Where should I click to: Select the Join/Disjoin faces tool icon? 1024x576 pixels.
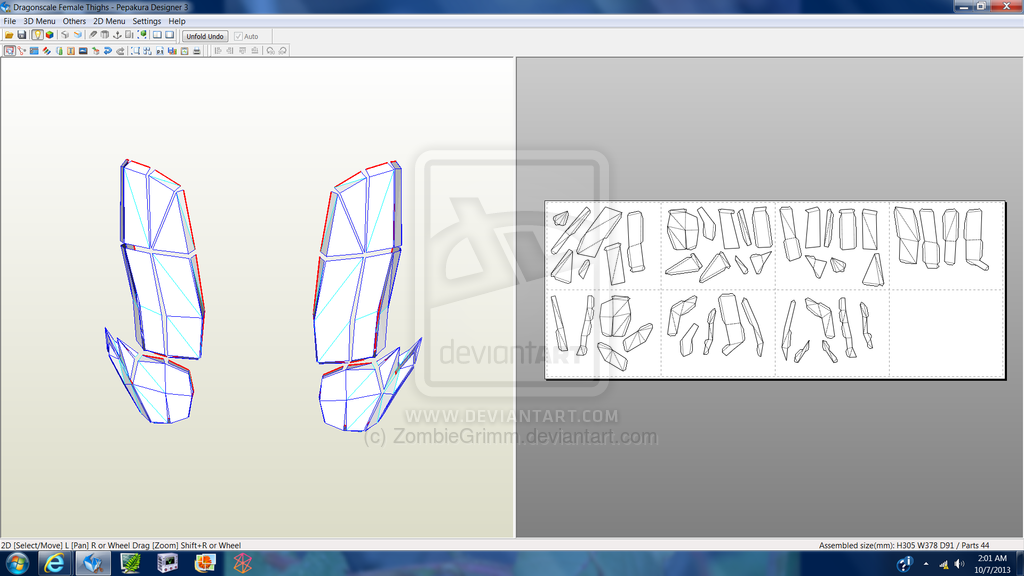click(x=22, y=50)
